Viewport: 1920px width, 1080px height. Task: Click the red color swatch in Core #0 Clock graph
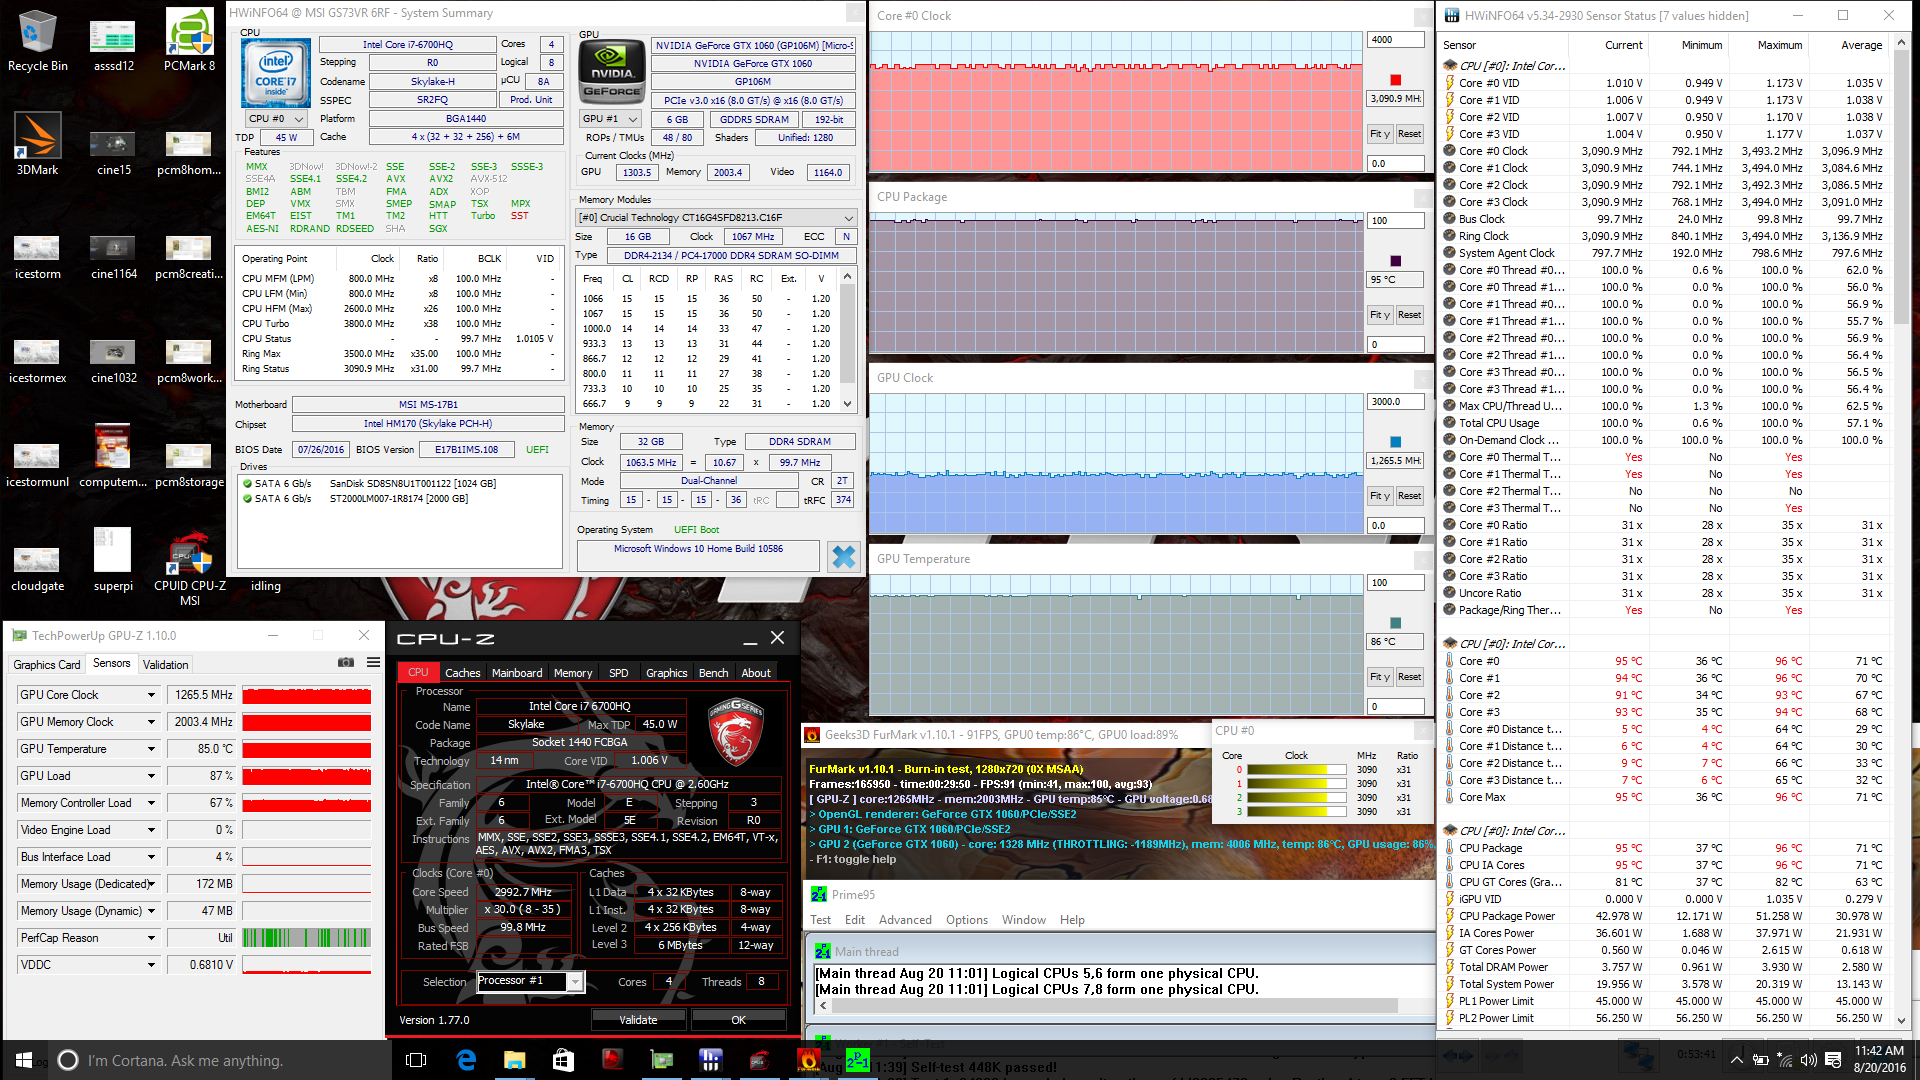pyautogui.click(x=1396, y=80)
